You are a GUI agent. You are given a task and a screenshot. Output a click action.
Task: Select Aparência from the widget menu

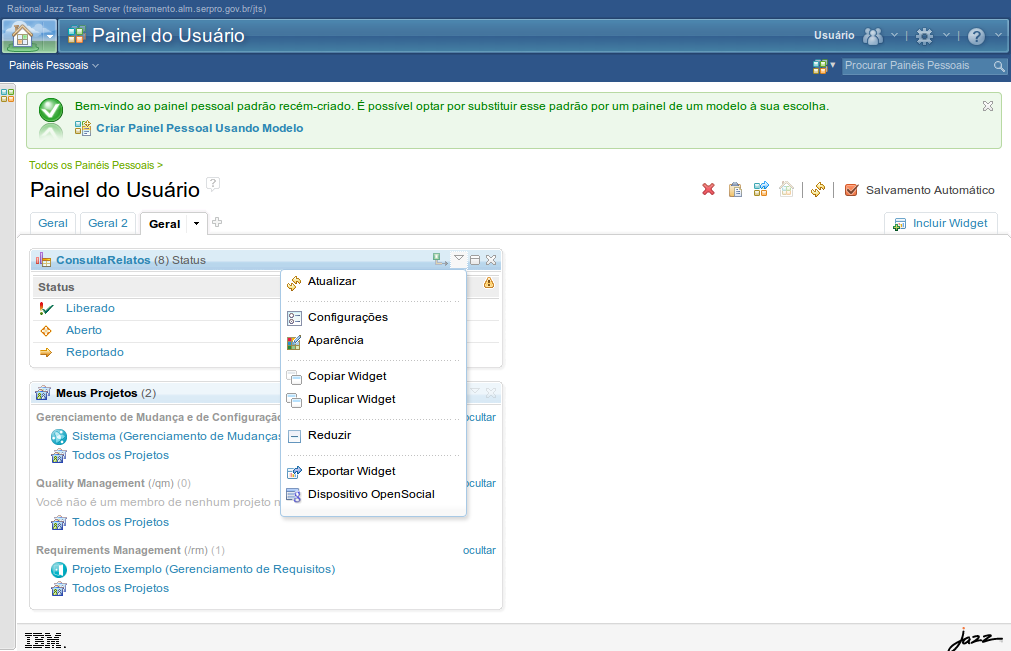point(373,340)
